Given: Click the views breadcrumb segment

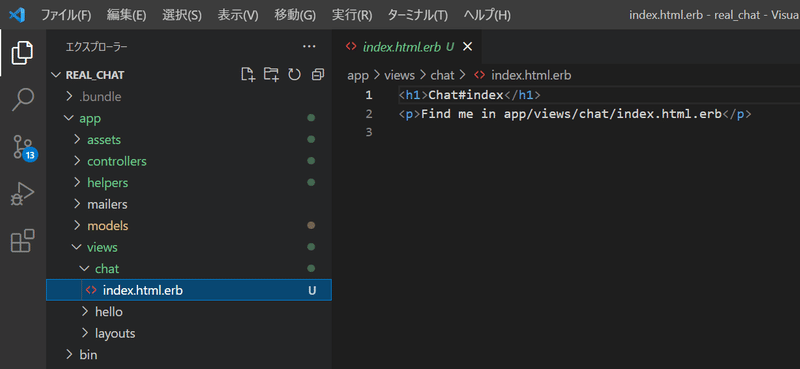Looking at the screenshot, I should pyautogui.click(x=399, y=76).
